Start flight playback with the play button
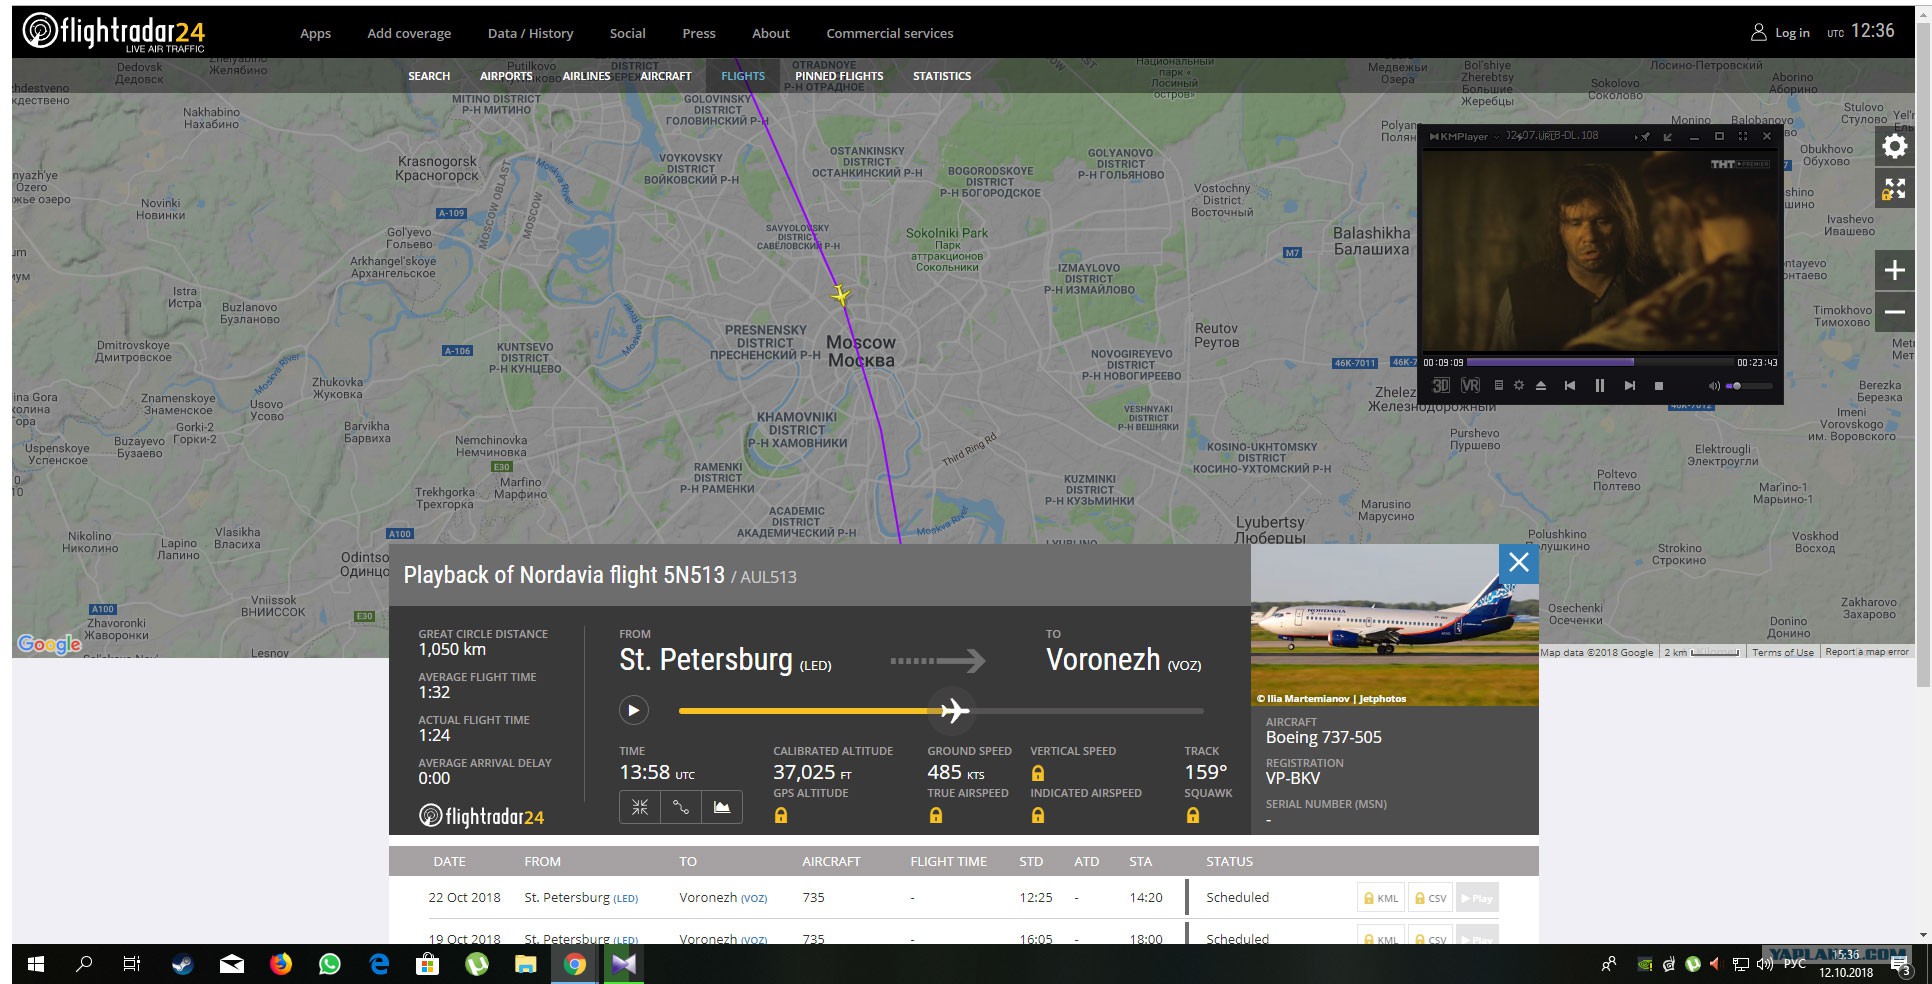 click(x=633, y=711)
